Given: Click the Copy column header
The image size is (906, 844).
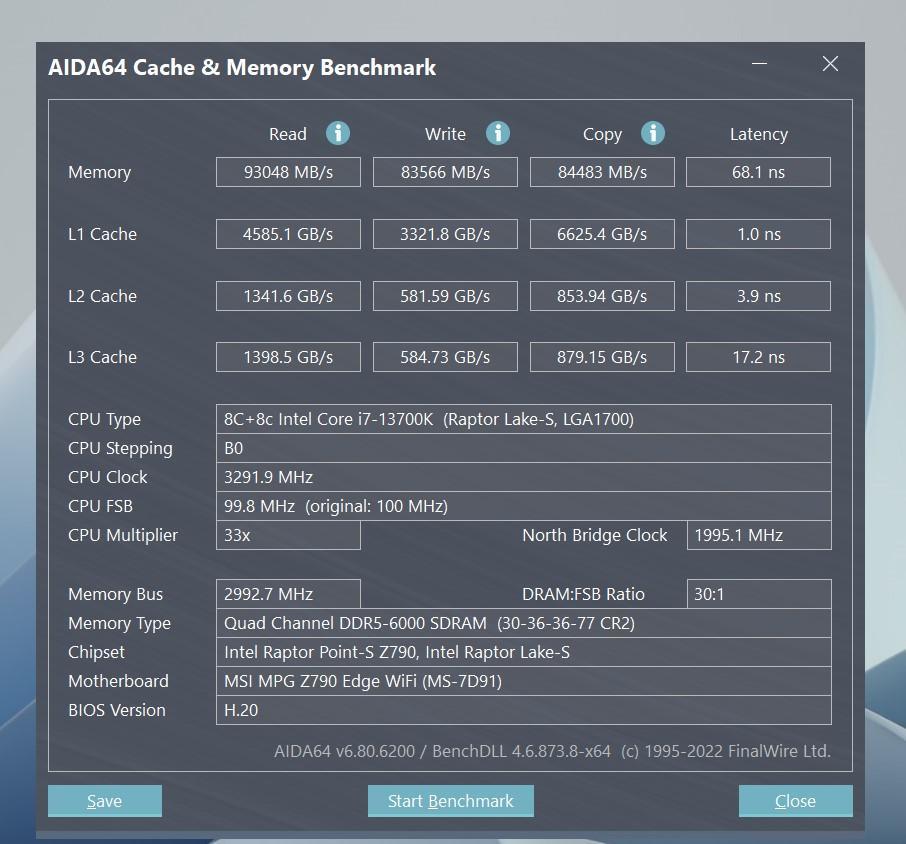Looking at the screenshot, I should pyautogui.click(x=602, y=135).
